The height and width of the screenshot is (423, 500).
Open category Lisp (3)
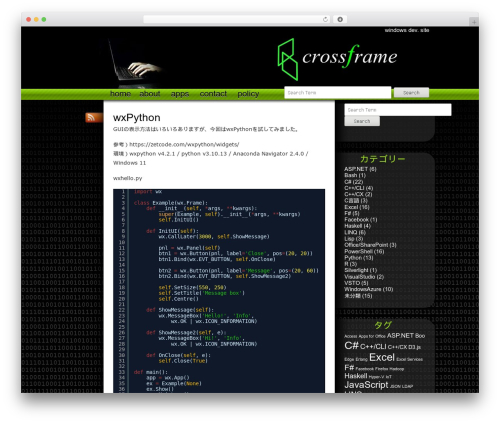point(354,239)
